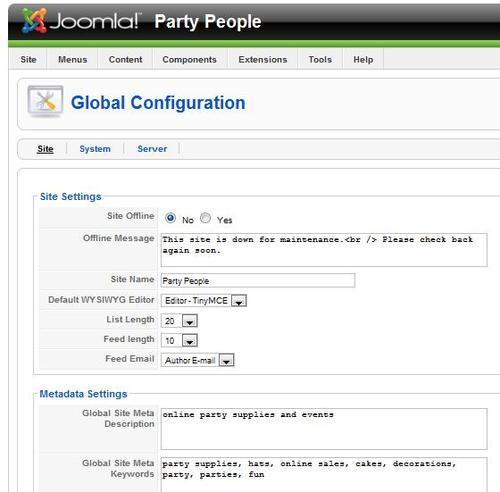Screen dimensions: 500x492
Task: Focus the Global Site Meta Description textarea
Action: pos(324,429)
